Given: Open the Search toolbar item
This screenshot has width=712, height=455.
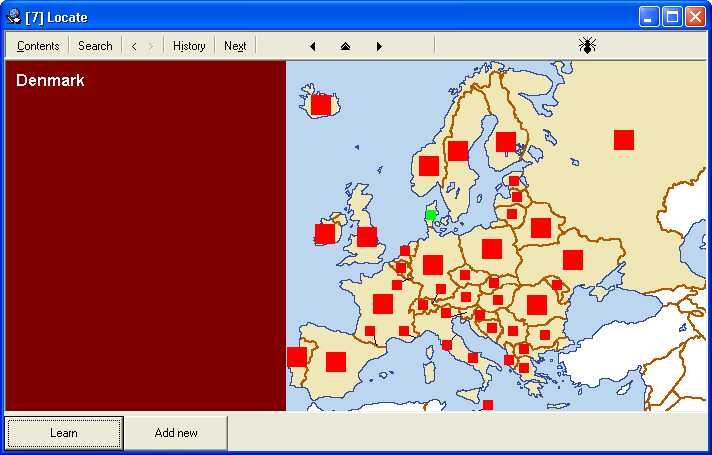Looking at the screenshot, I should click(95, 46).
